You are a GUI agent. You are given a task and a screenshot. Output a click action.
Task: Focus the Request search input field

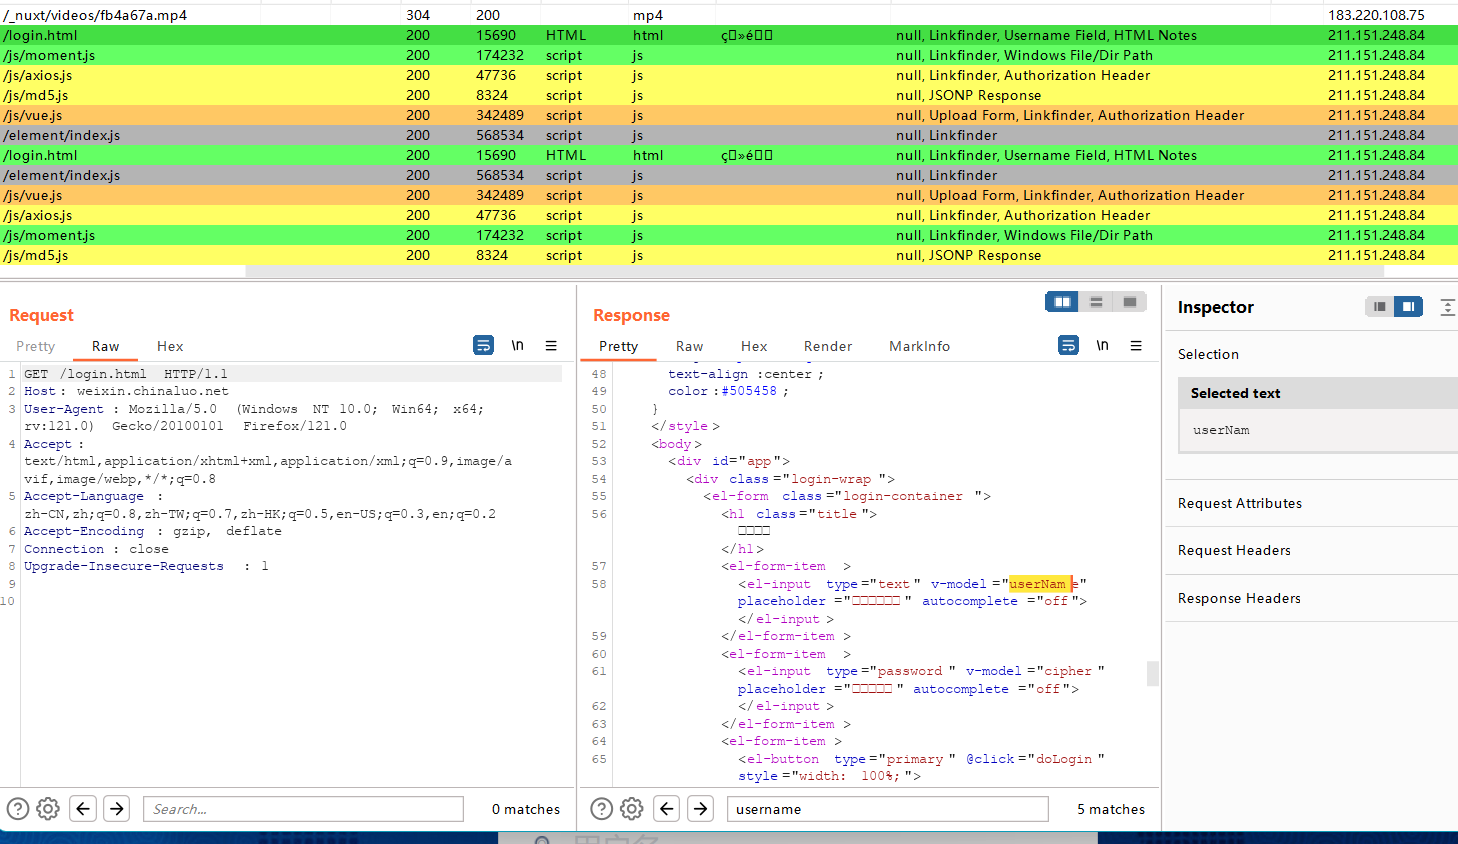(303, 809)
